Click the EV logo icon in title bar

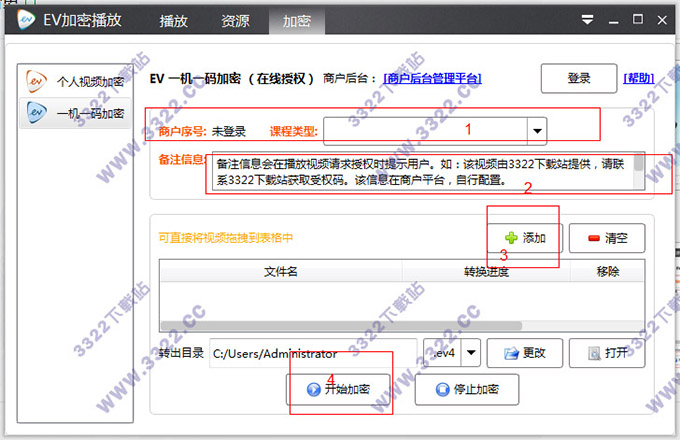point(26,20)
